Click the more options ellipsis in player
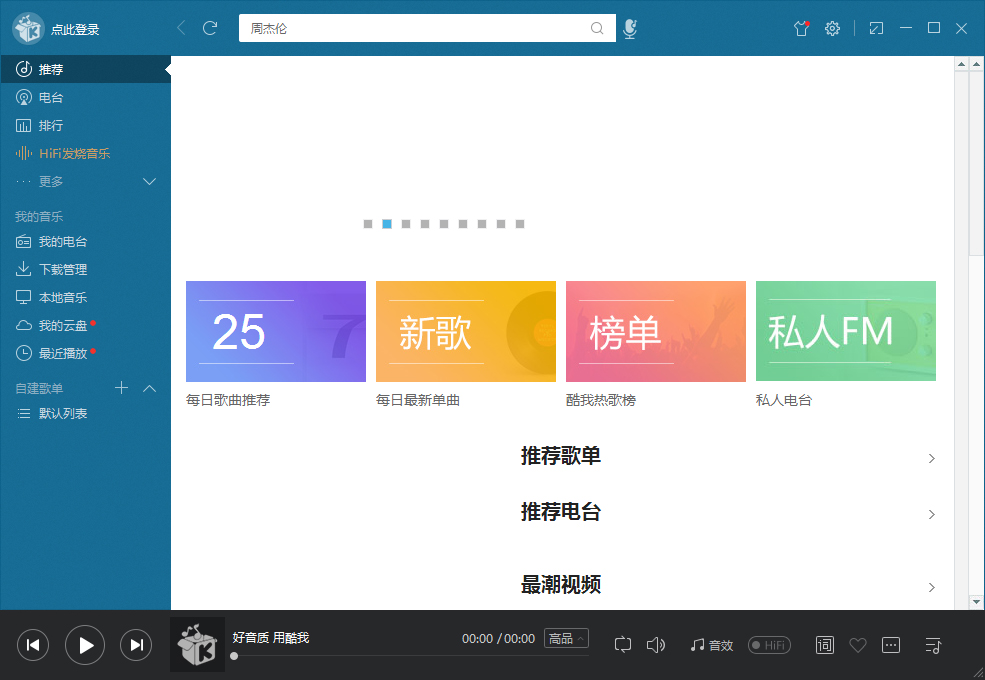The width and height of the screenshot is (985, 680). (x=891, y=645)
